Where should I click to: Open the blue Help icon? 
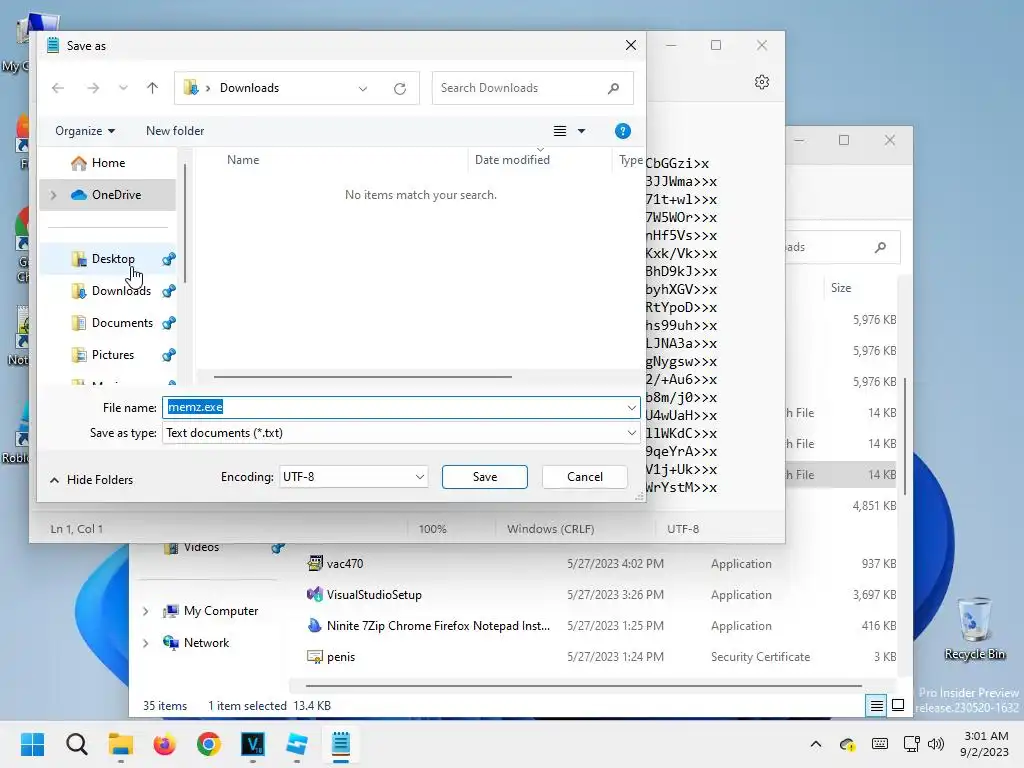pos(622,131)
